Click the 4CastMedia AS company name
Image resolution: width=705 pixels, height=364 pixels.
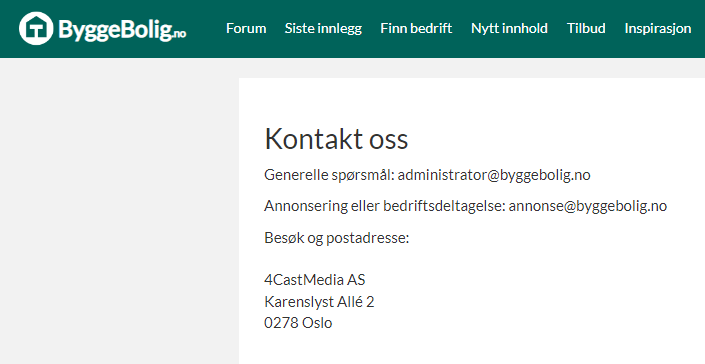pyautogui.click(x=315, y=280)
